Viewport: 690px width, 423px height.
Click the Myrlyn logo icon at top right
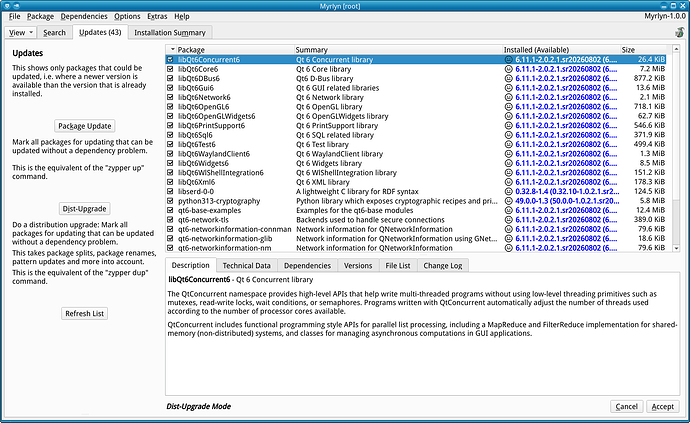679,32
